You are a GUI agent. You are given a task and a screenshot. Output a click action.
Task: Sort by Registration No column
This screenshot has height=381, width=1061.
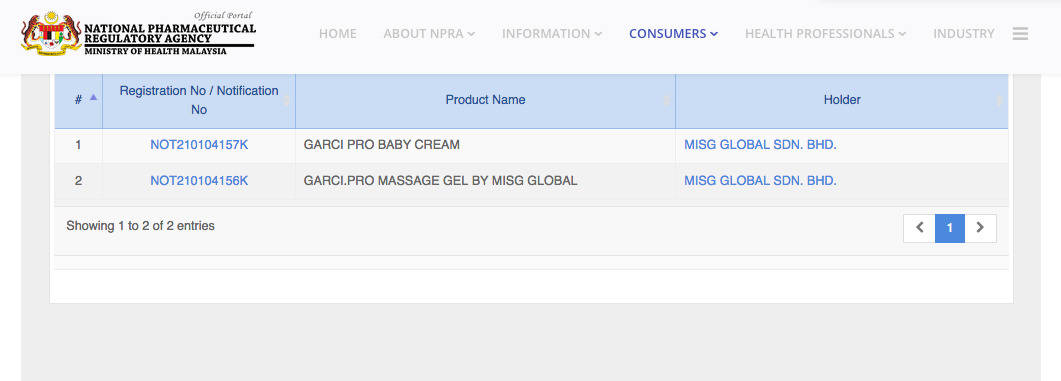pyautogui.click(x=199, y=99)
